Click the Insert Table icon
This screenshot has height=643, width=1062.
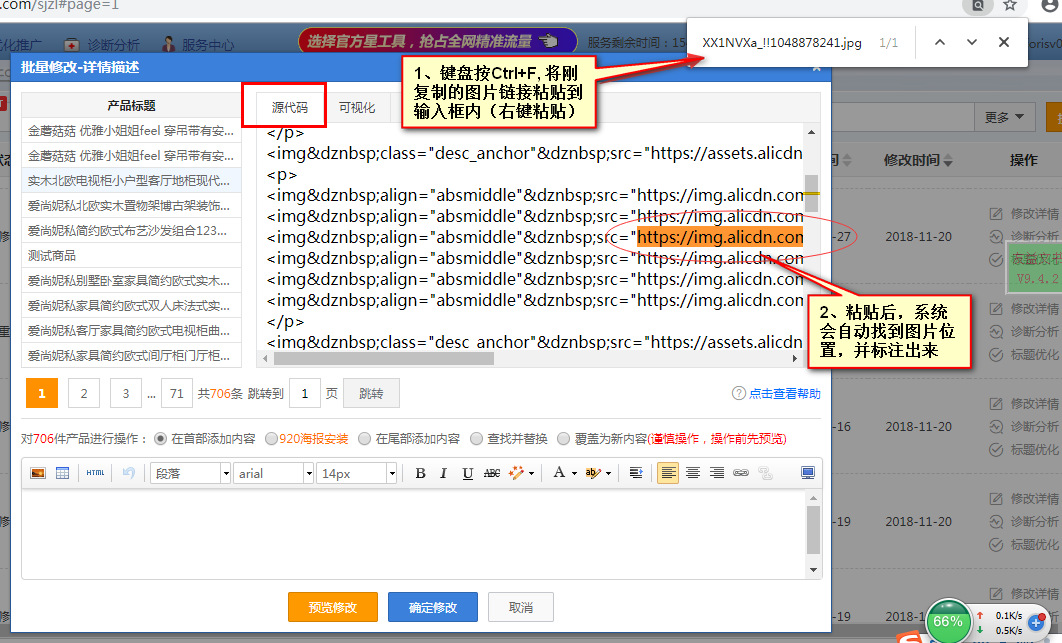(x=63, y=473)
